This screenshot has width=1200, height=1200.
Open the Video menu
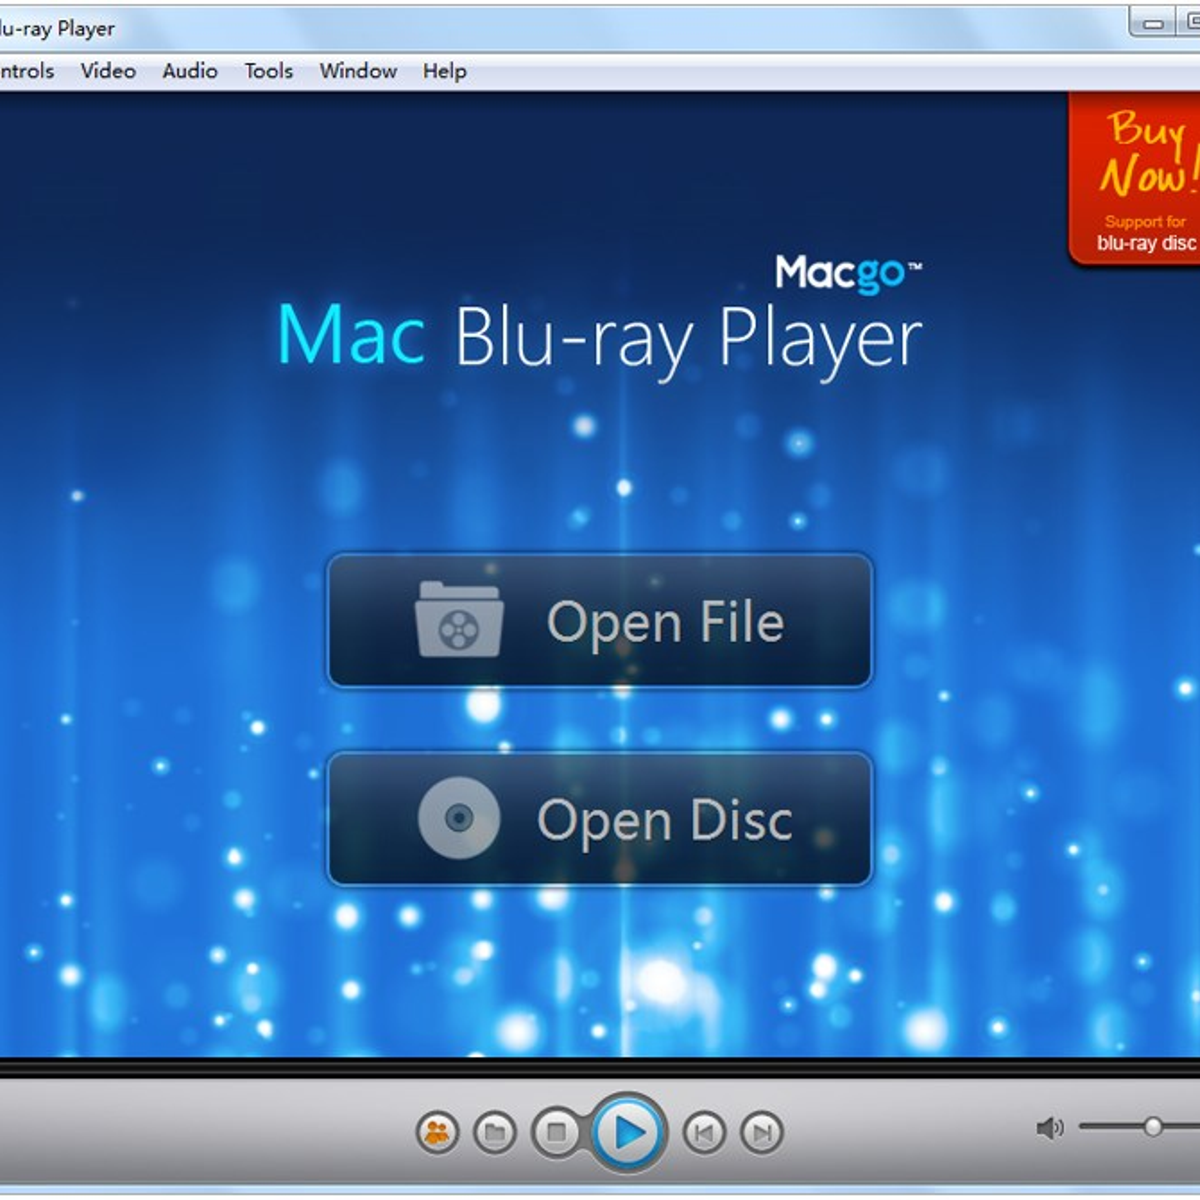click(x=108, y=71)
